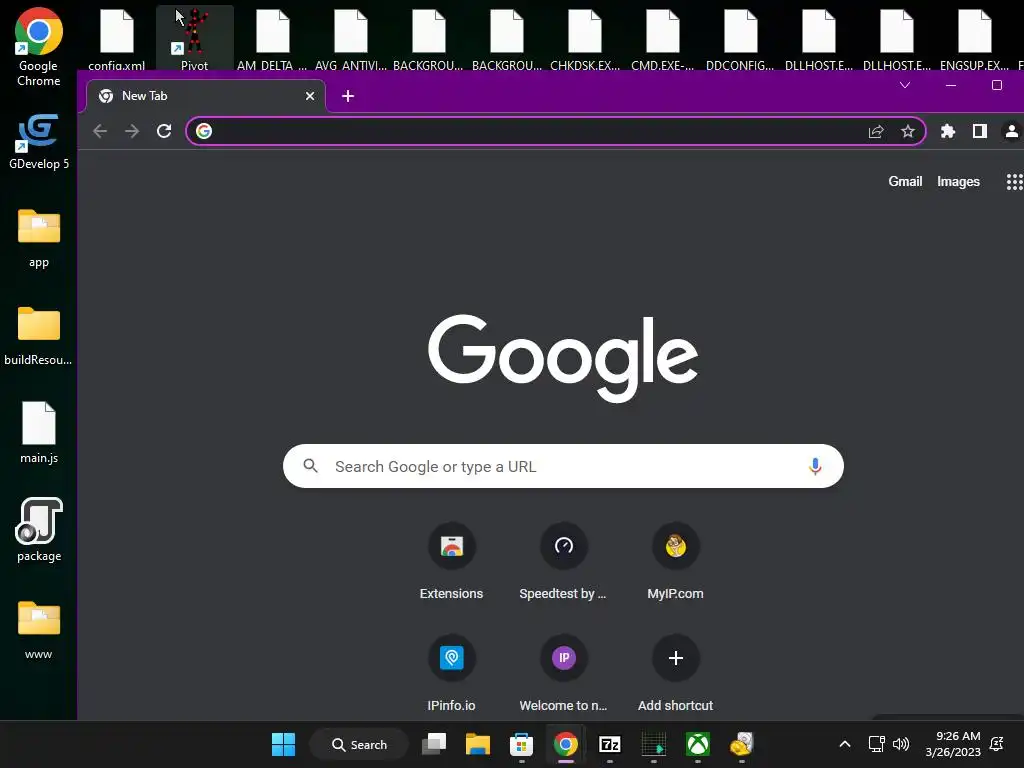Select the GDevelop 5 desktop shortcut
This screenshot has height=768, width=1024.
39,142
